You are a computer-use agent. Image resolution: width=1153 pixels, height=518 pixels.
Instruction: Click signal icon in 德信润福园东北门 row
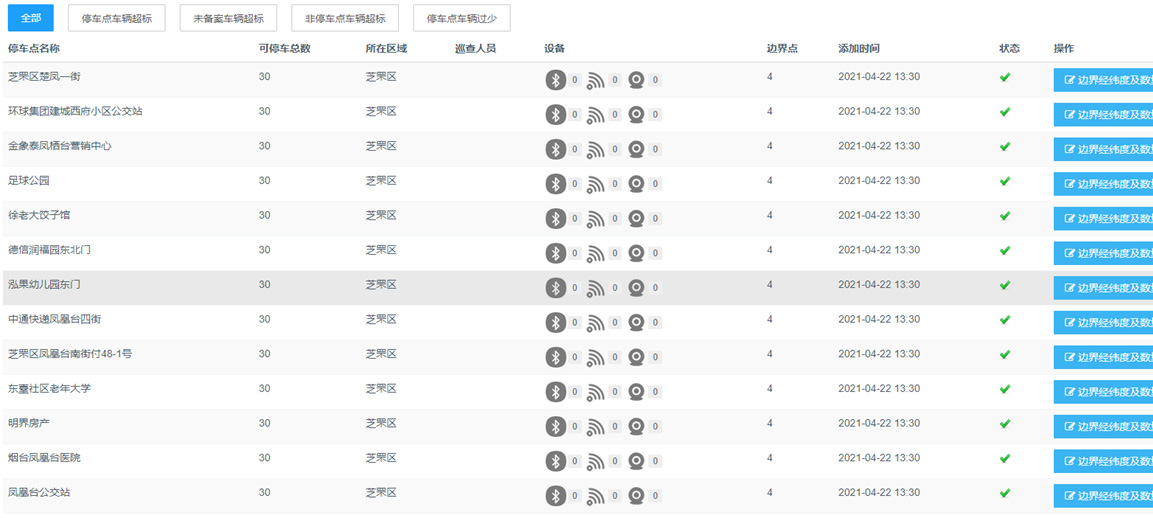pos(596,253)
